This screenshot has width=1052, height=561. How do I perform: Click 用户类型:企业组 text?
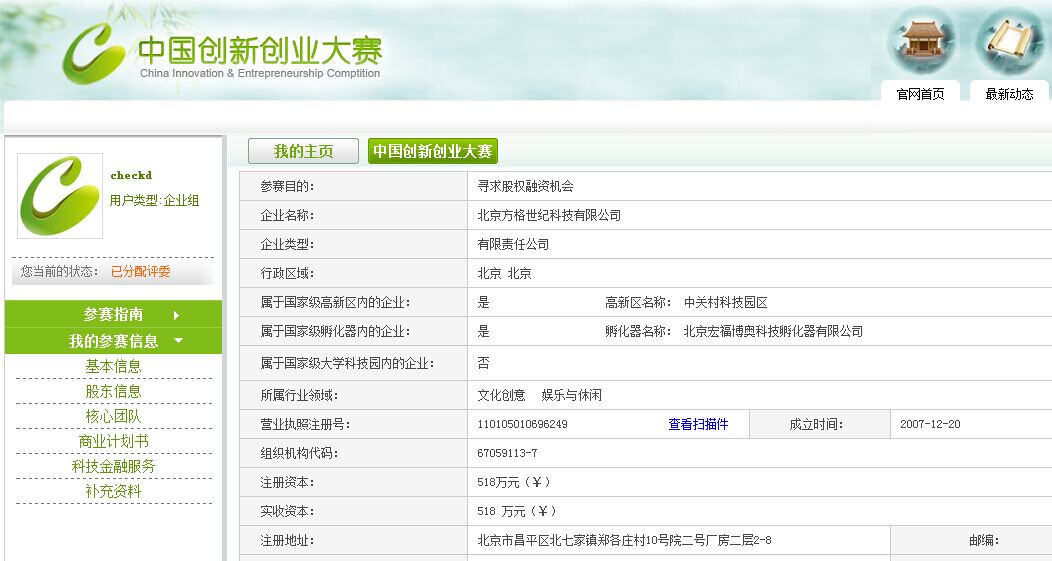(x=154, y=200)
